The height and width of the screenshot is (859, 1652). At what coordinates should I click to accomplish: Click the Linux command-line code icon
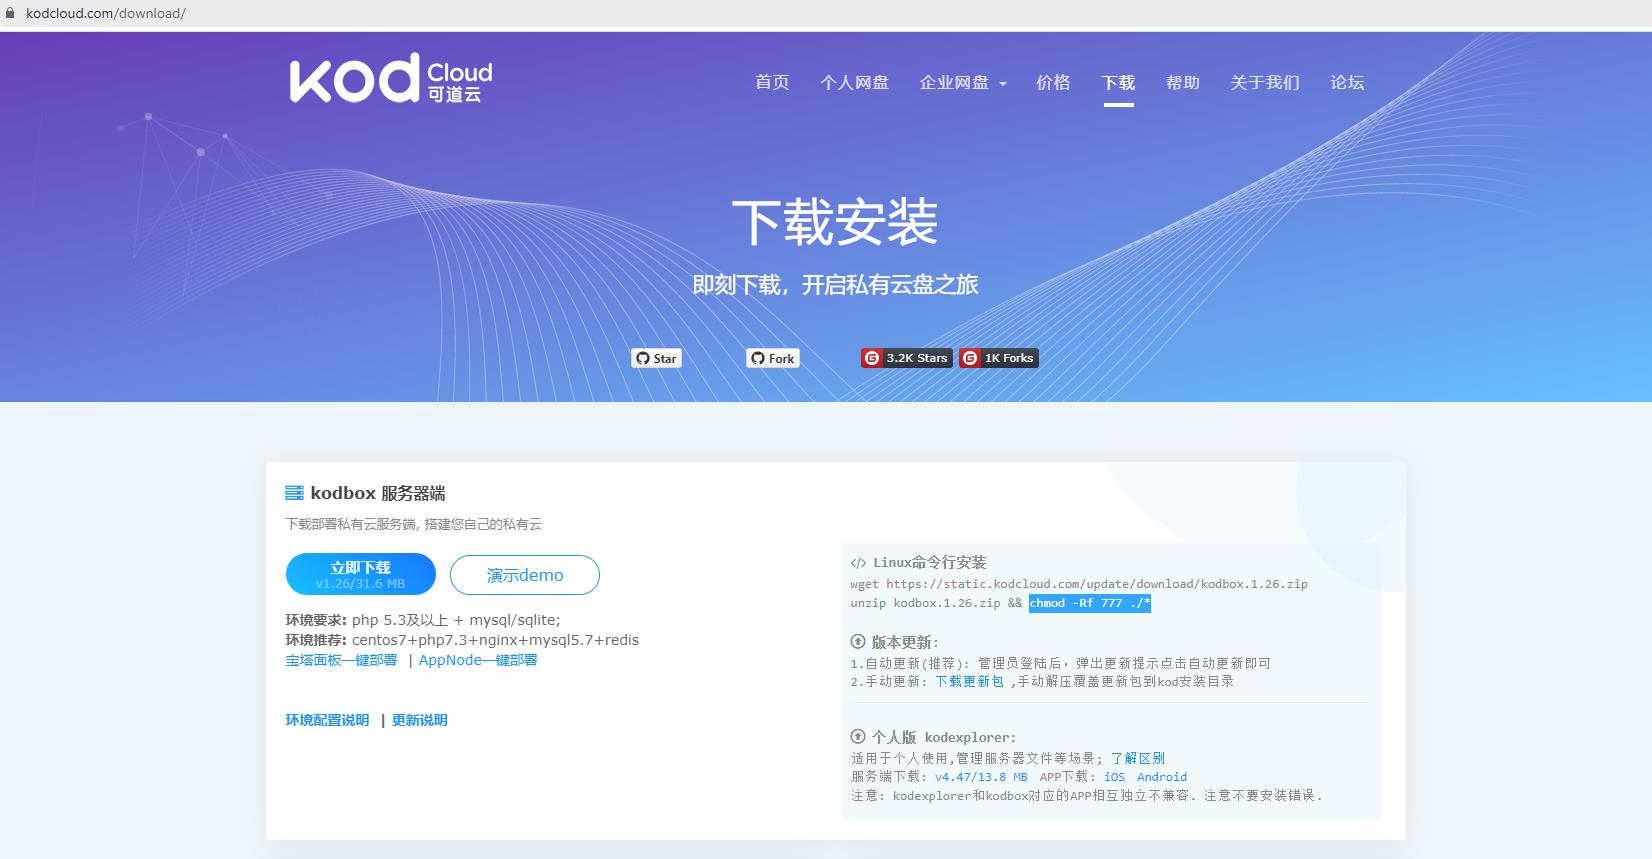pos(858,563)
